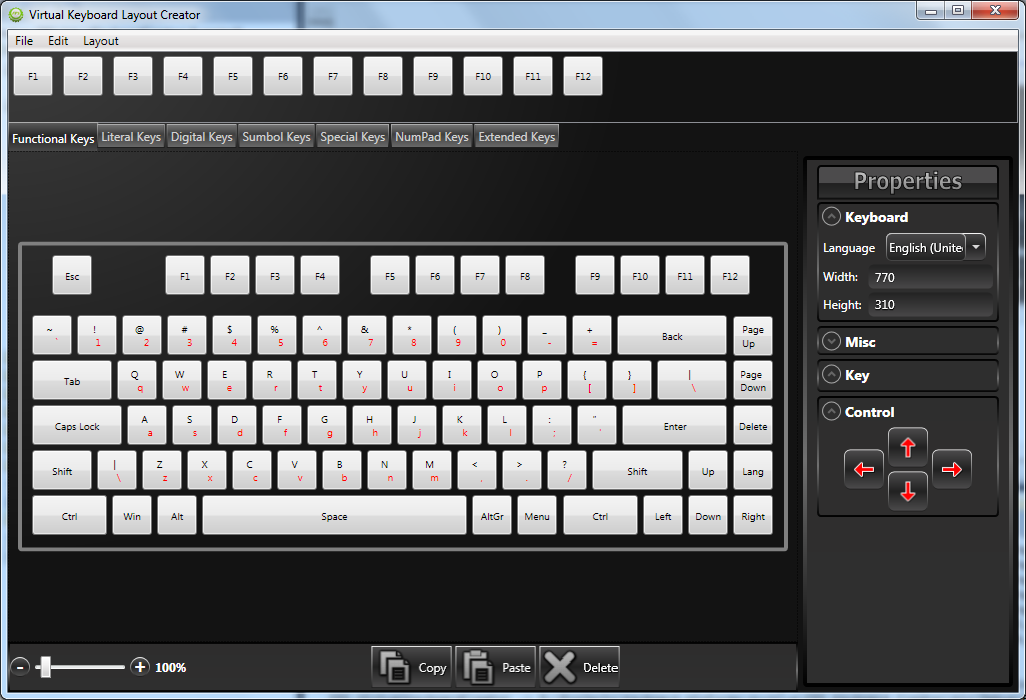Click the zoom in plus icon
Image resolution: width=1026 pixels, height=700 pixels.
[x=140, y=667]
